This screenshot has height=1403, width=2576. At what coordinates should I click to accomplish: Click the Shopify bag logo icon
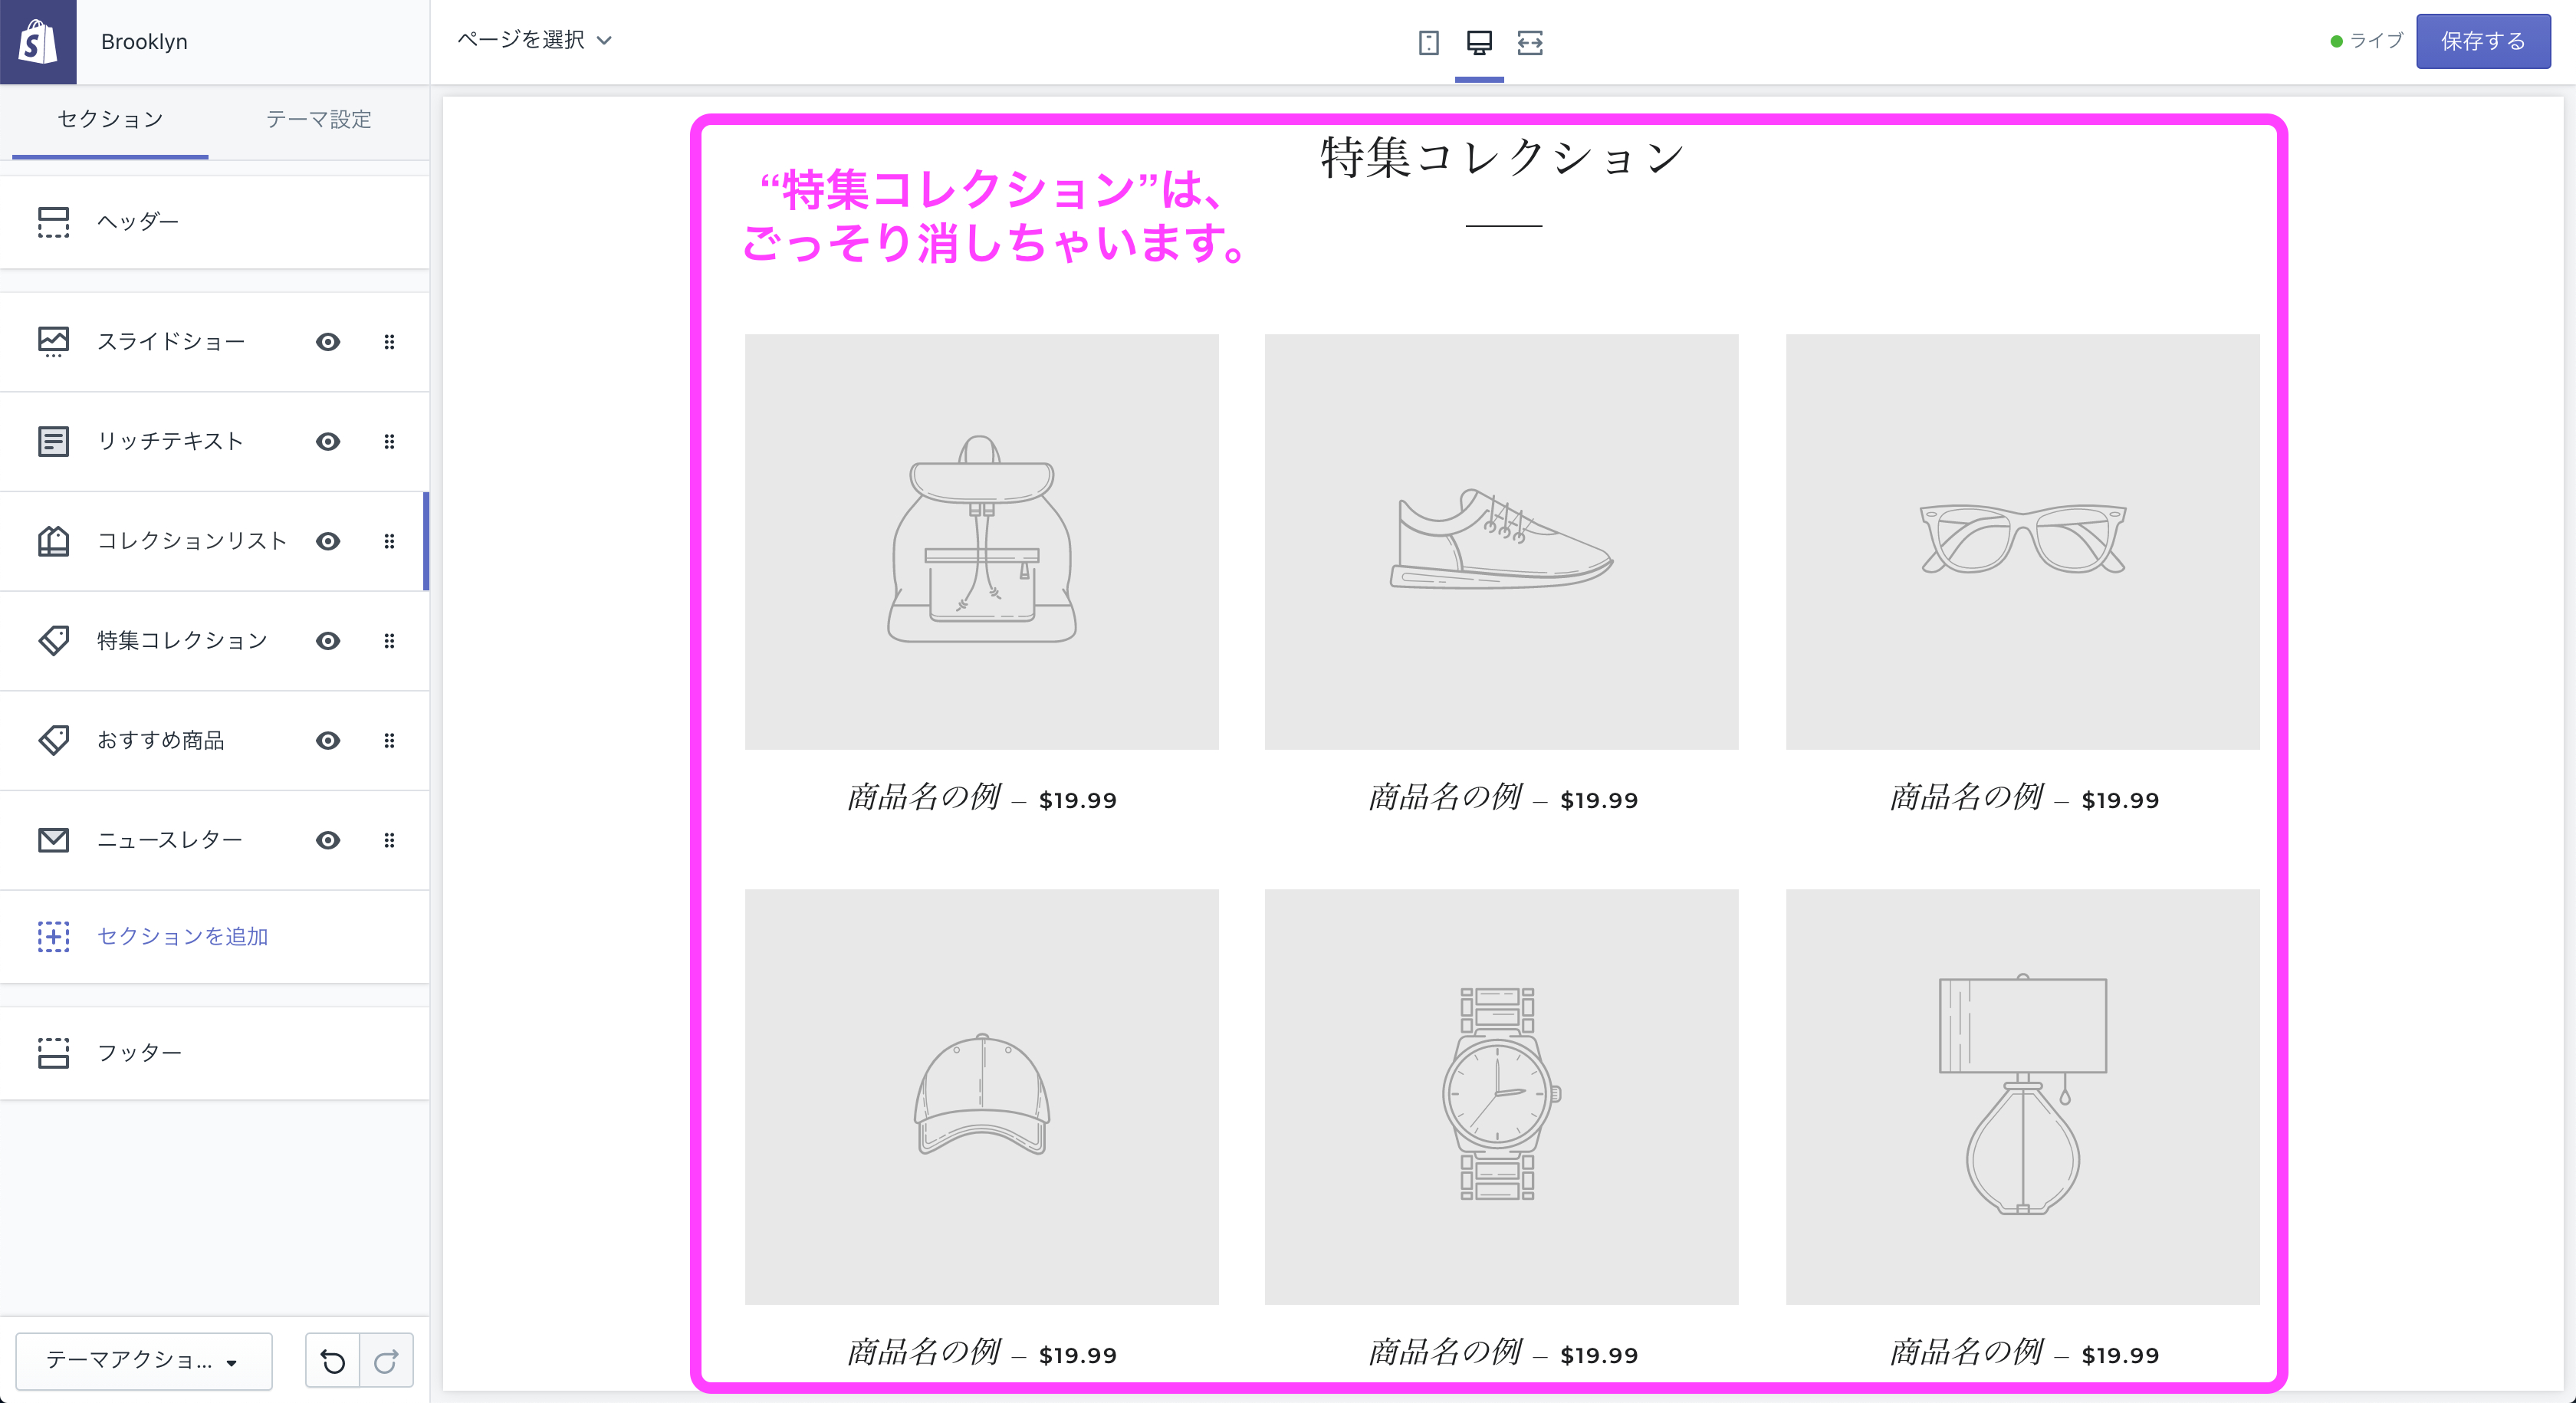(38, 41)
